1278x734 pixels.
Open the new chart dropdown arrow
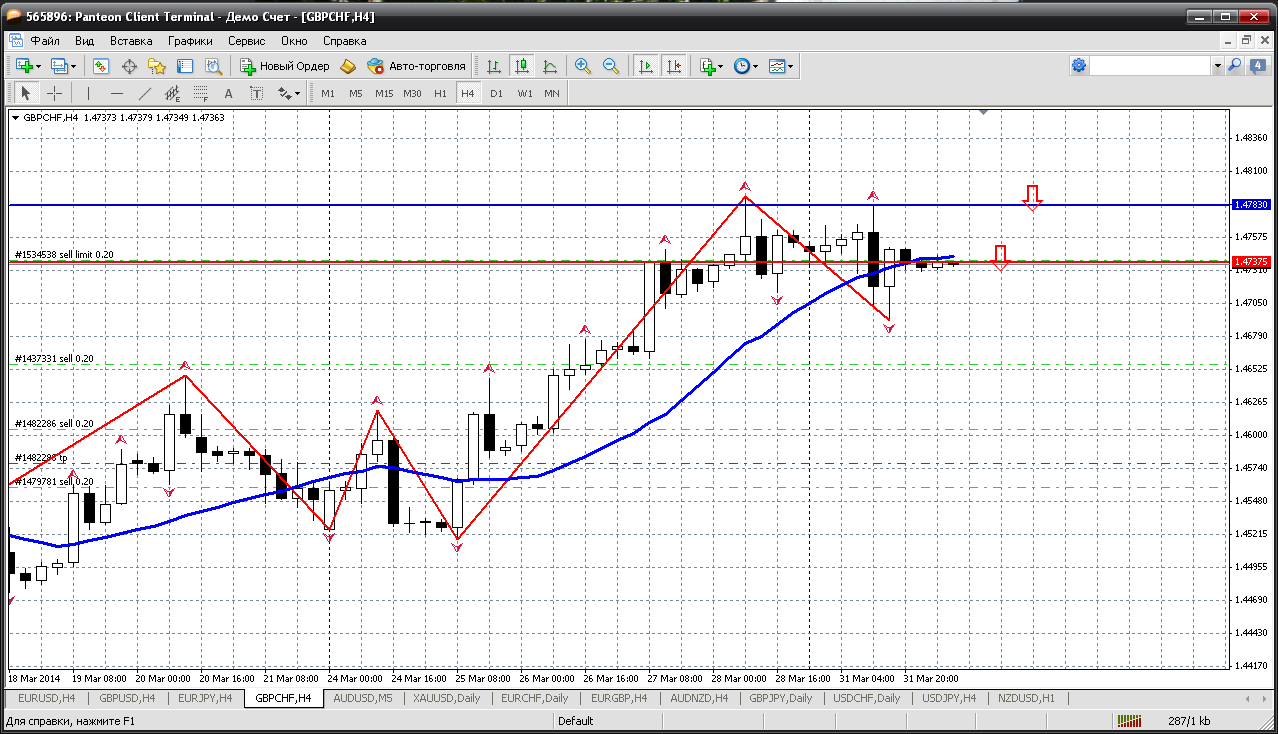38,66
